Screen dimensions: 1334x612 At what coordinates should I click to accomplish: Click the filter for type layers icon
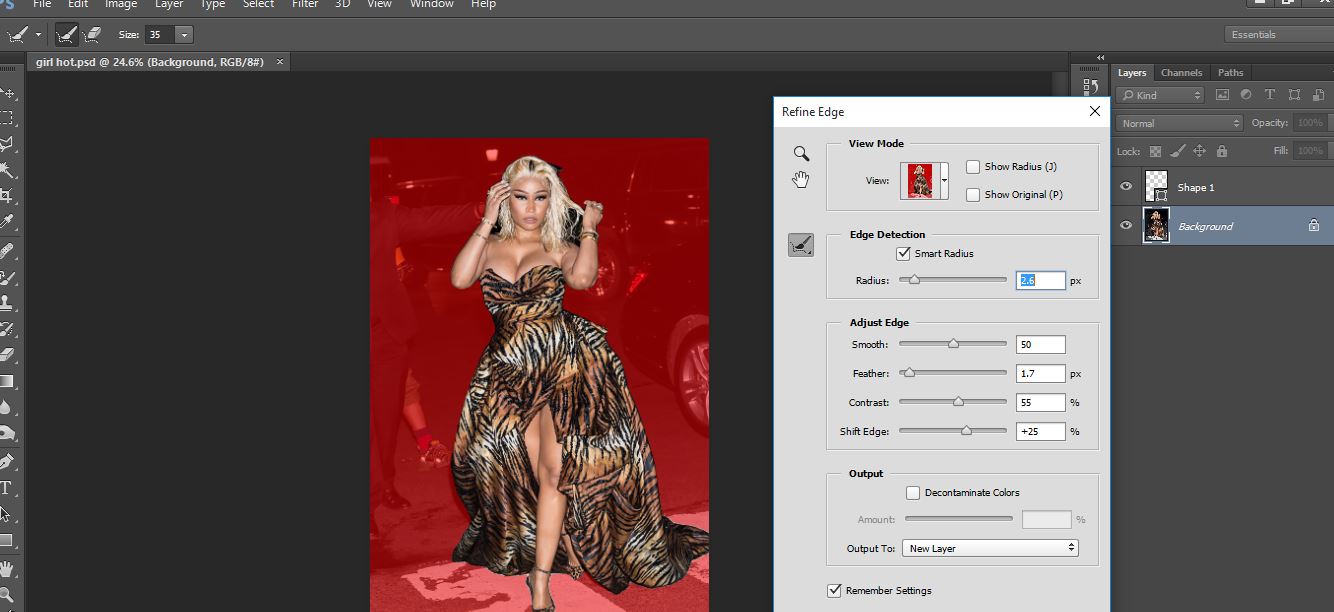point(1270,95)
